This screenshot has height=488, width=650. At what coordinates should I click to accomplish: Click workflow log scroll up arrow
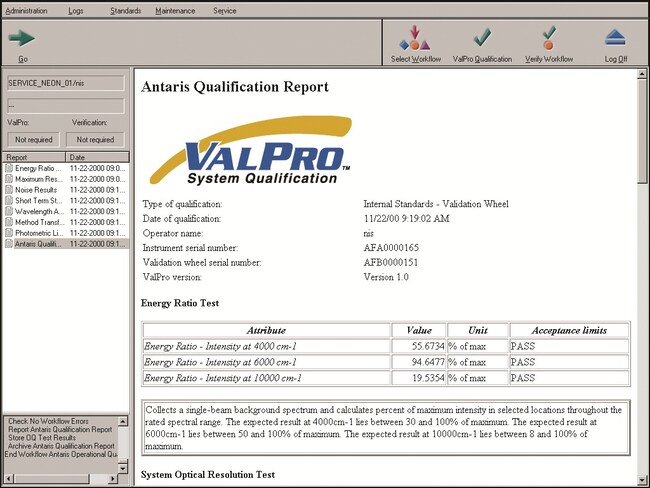point(123,421)
